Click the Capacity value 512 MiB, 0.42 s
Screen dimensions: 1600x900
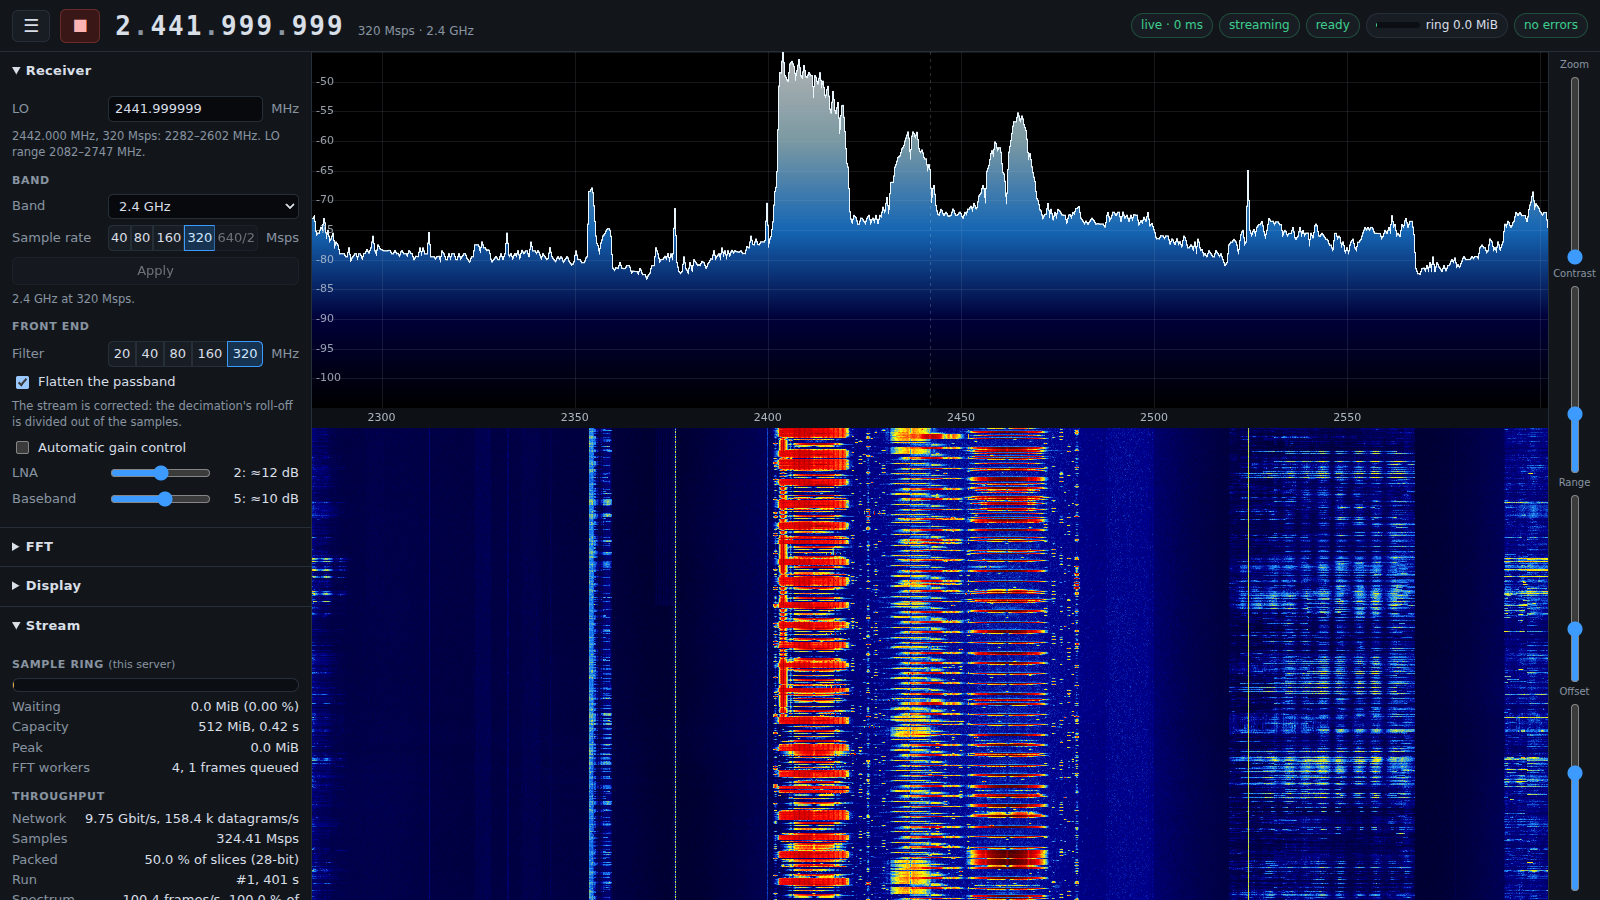(x=248, y=727)
